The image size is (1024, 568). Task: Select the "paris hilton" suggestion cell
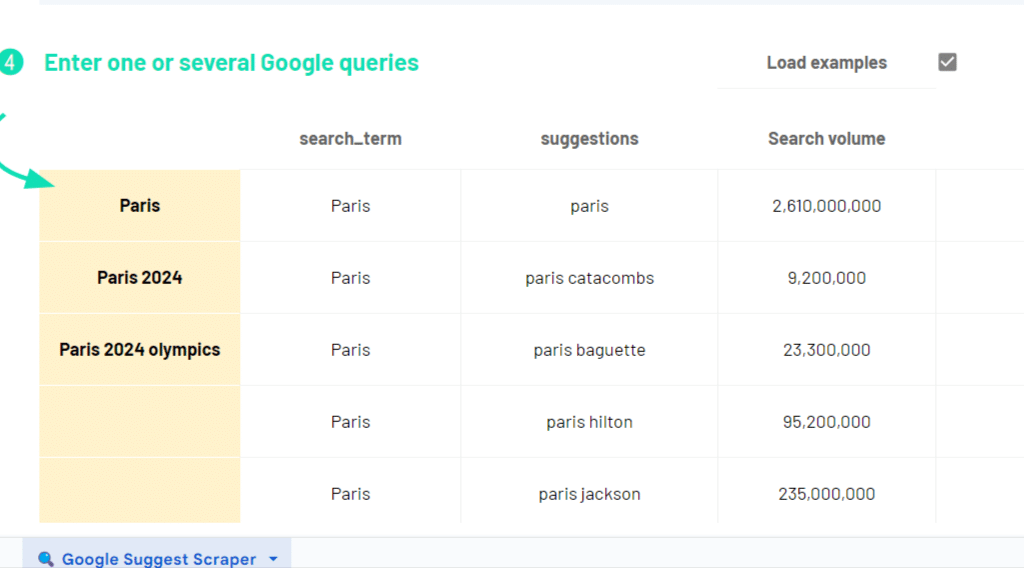(589, 422)
